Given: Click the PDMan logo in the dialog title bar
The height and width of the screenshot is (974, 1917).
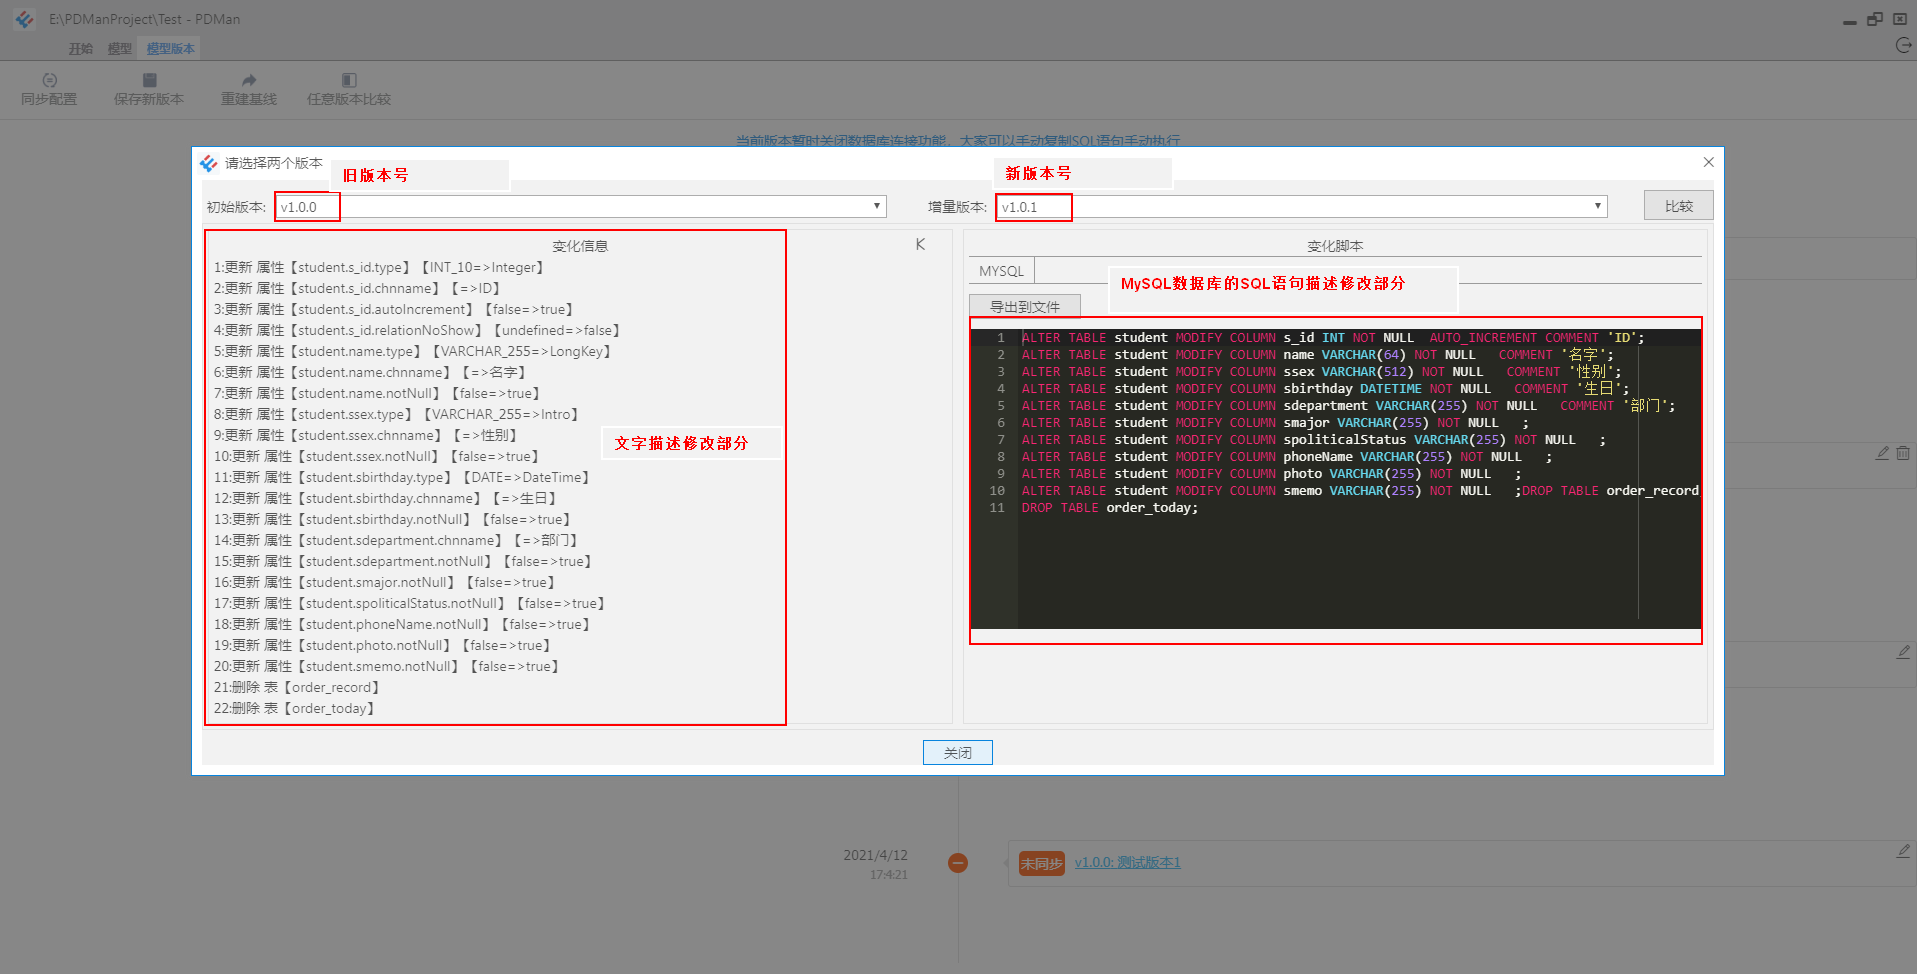Looking at the screenshot, I should [209, 163].
